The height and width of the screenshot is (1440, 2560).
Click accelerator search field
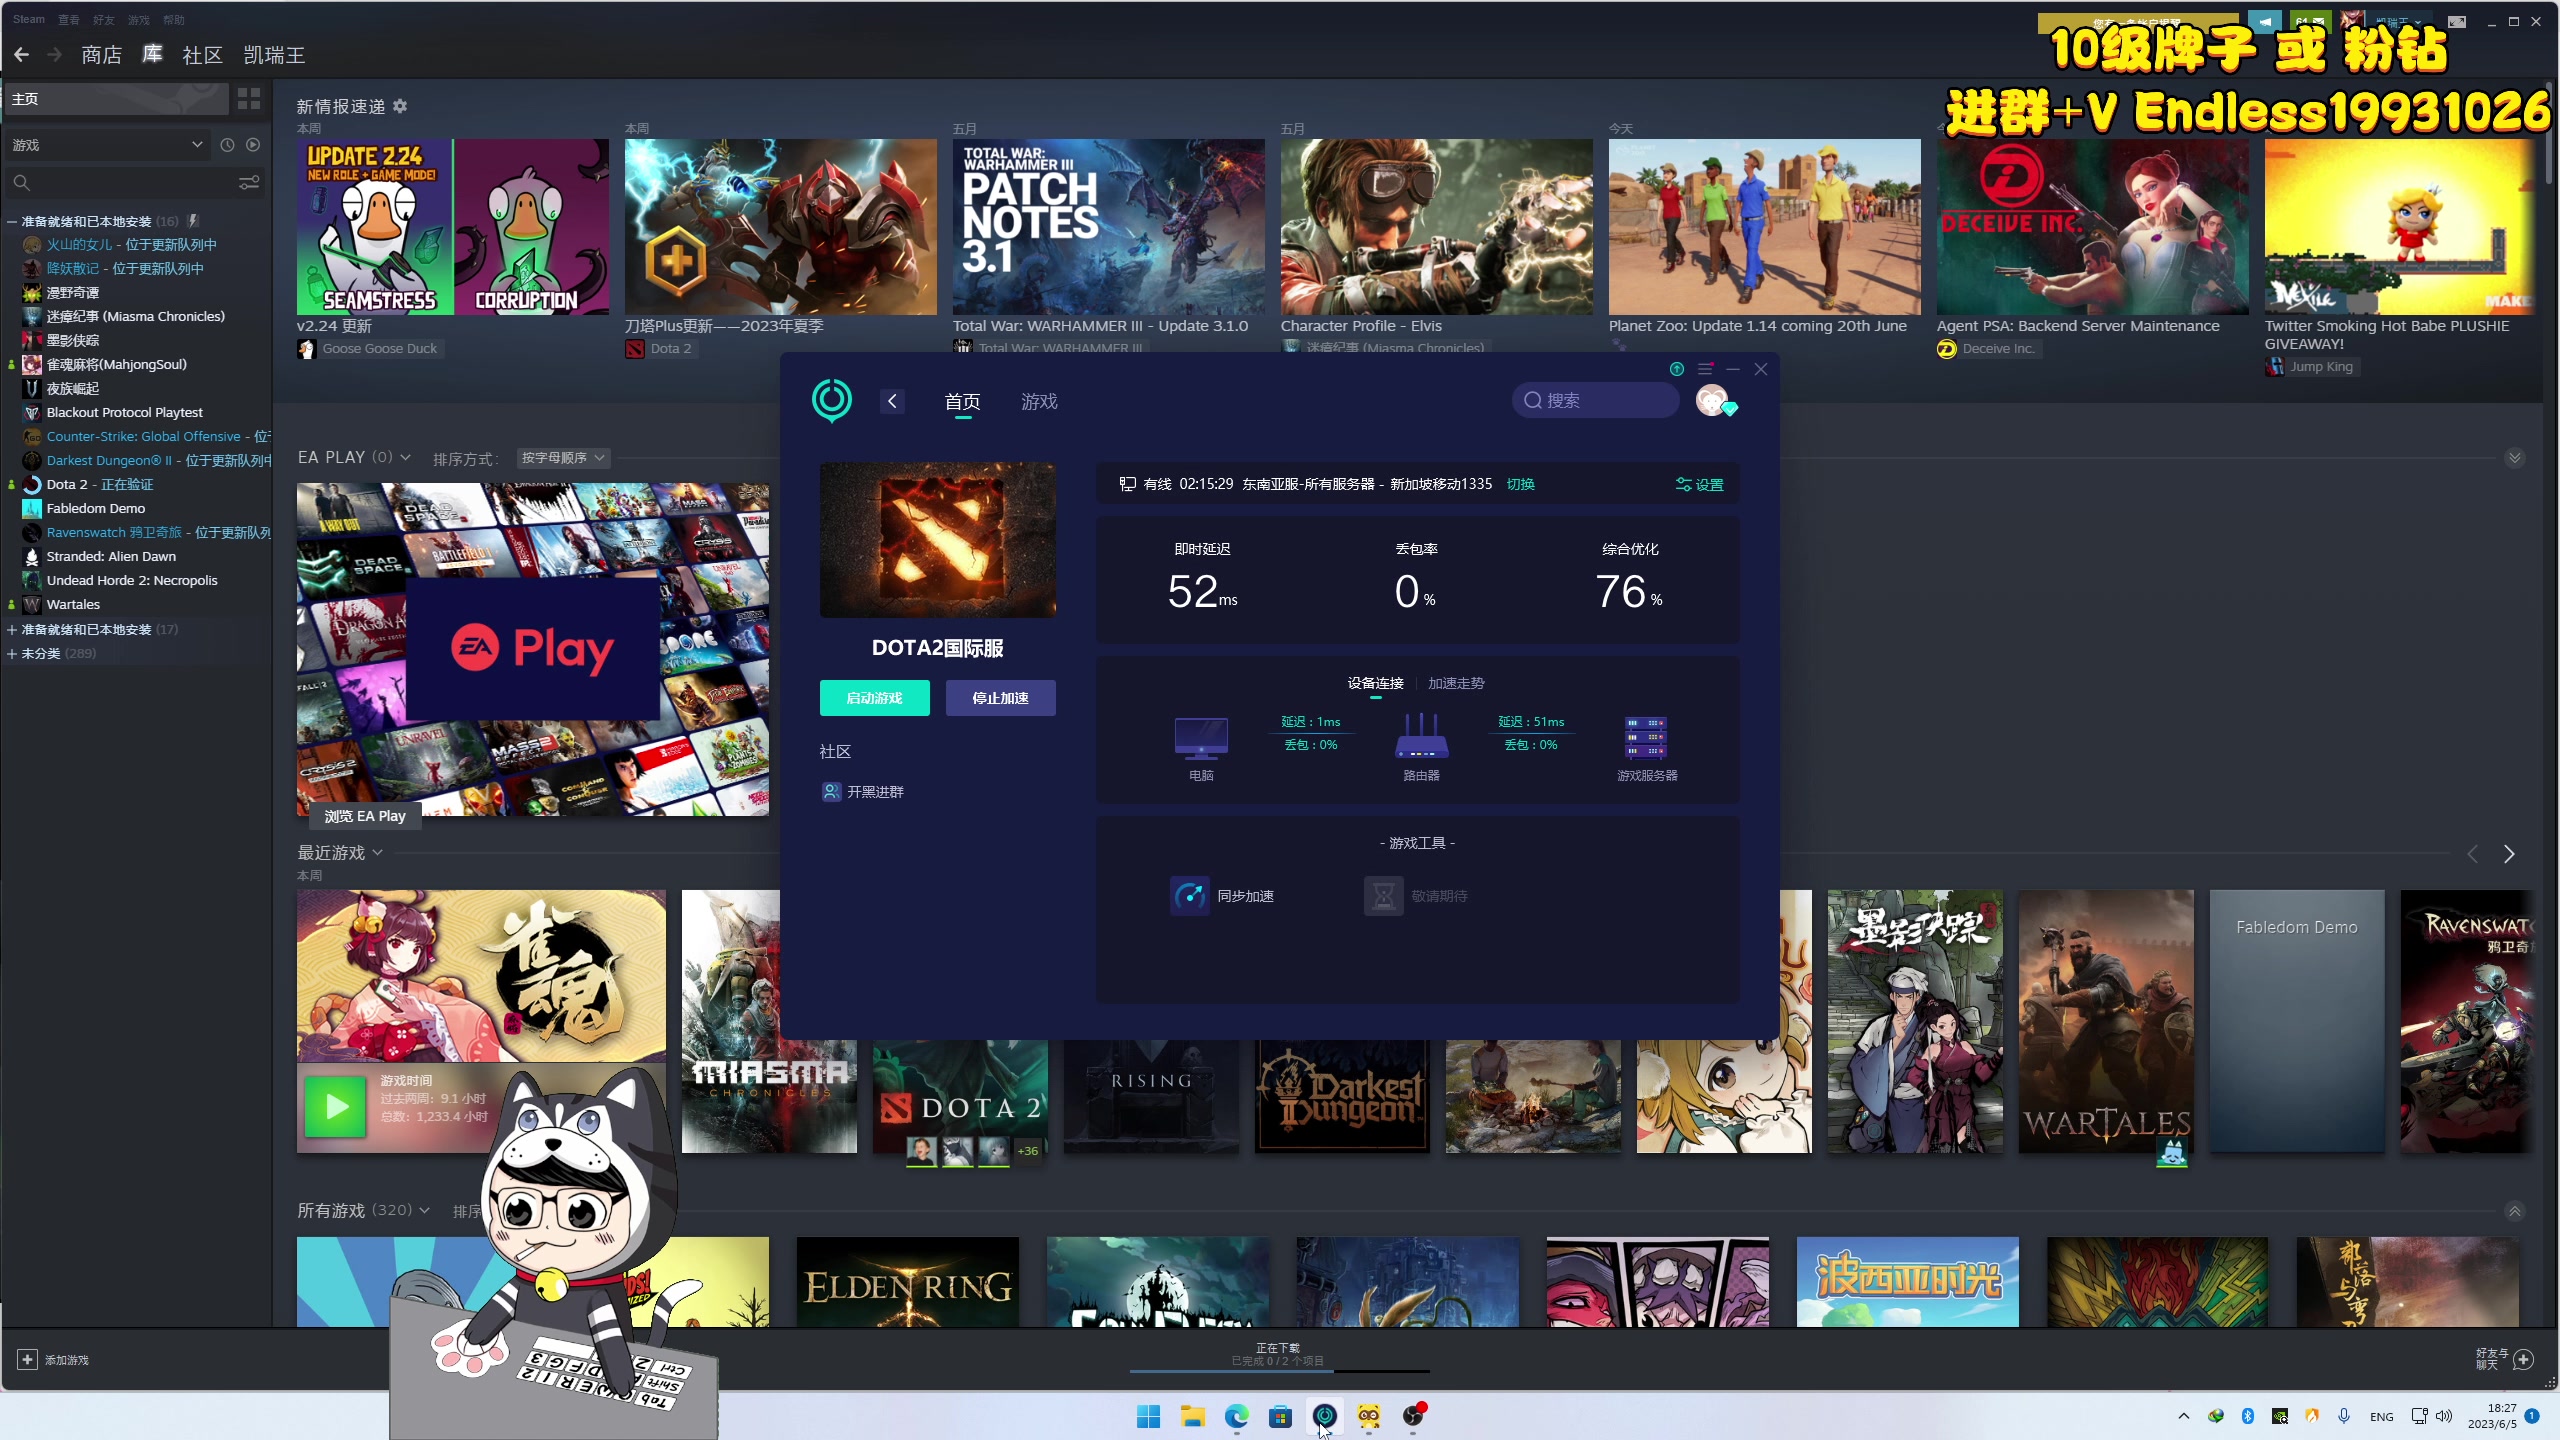(1595, 400)
